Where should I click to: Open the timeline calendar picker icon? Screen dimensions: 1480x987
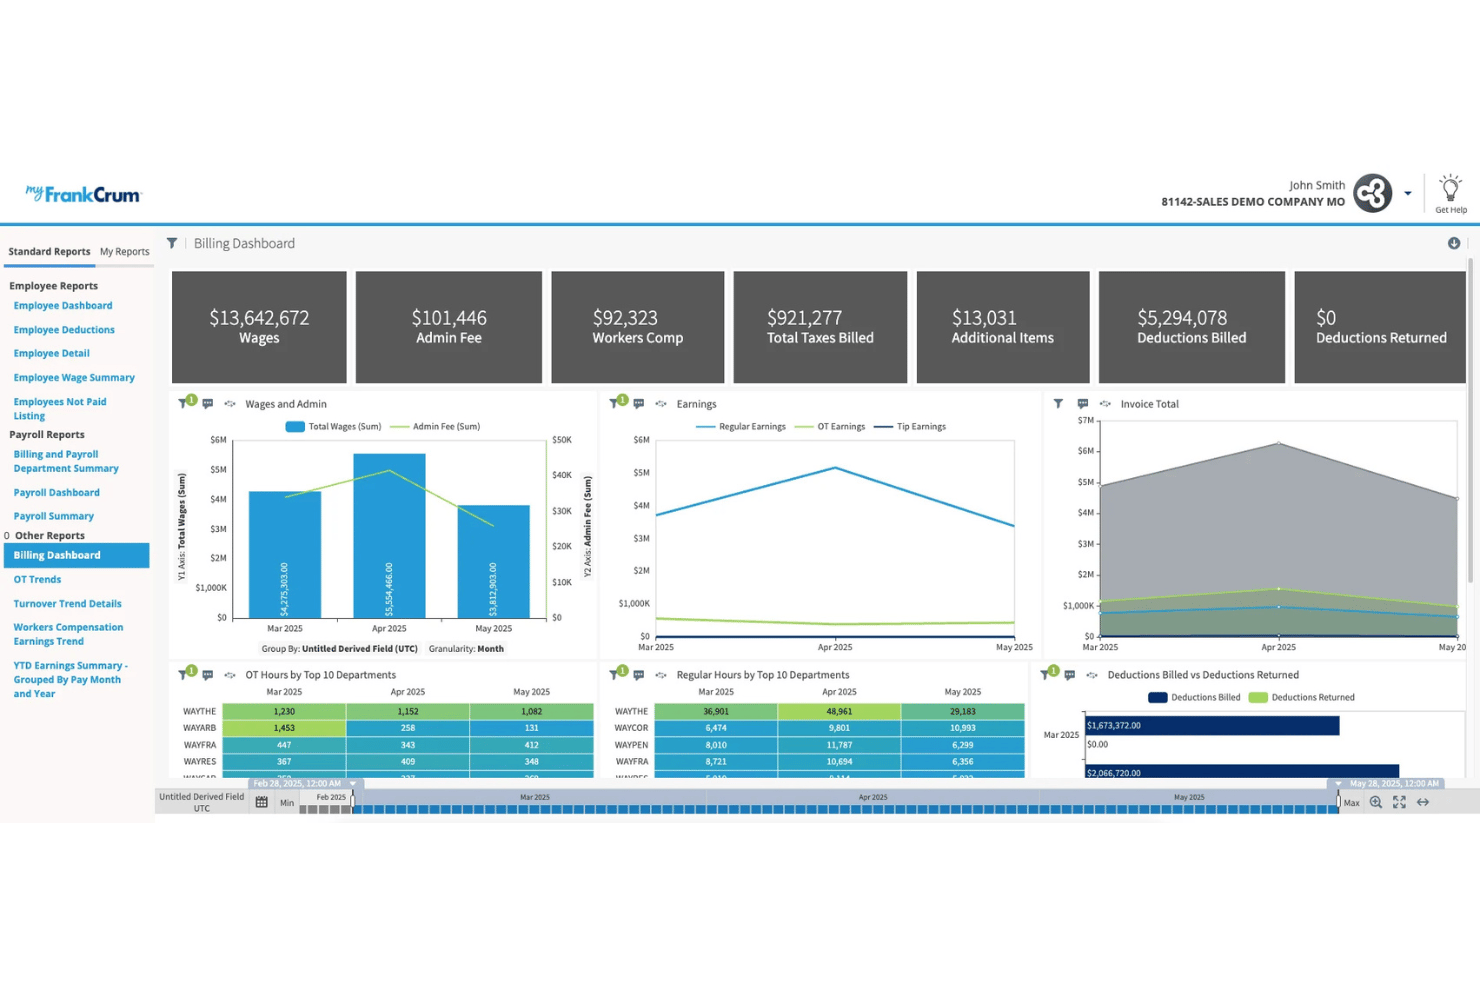[262, 802]
